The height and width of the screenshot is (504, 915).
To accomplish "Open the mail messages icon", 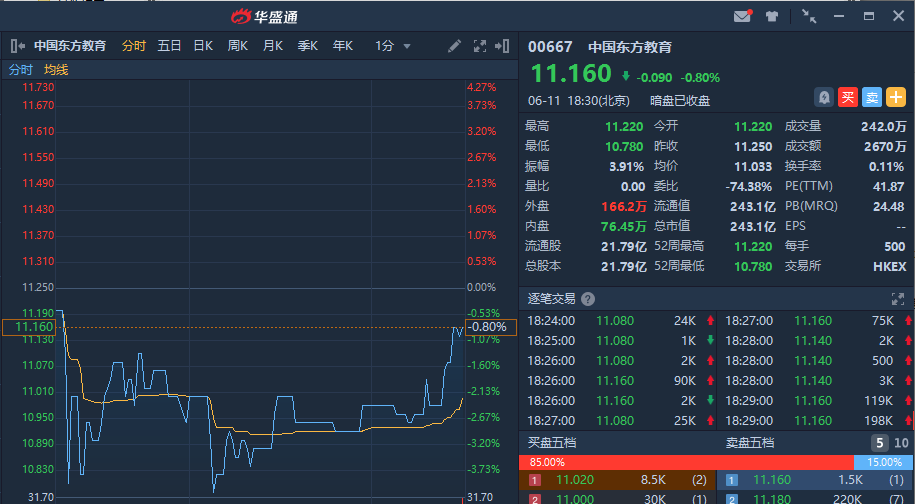I will (x=742, y=16).
